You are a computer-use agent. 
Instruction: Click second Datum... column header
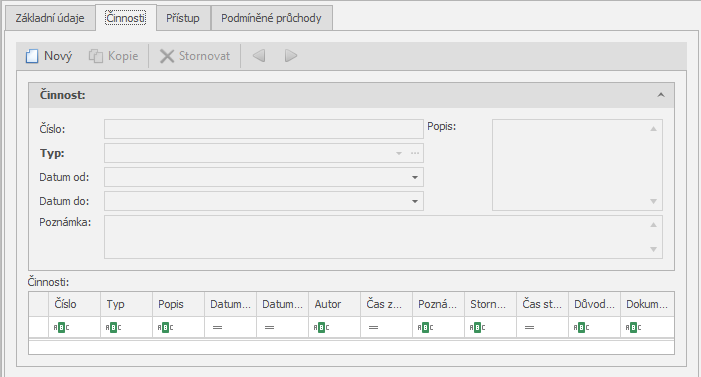(283, 304)
